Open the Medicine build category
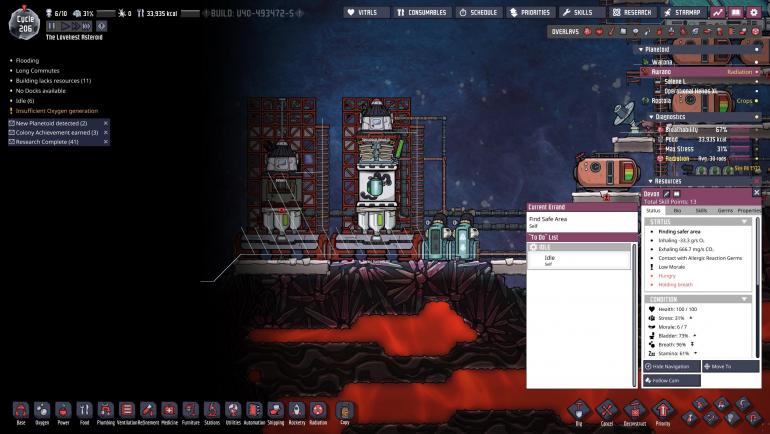 click(x=169, y=410)
